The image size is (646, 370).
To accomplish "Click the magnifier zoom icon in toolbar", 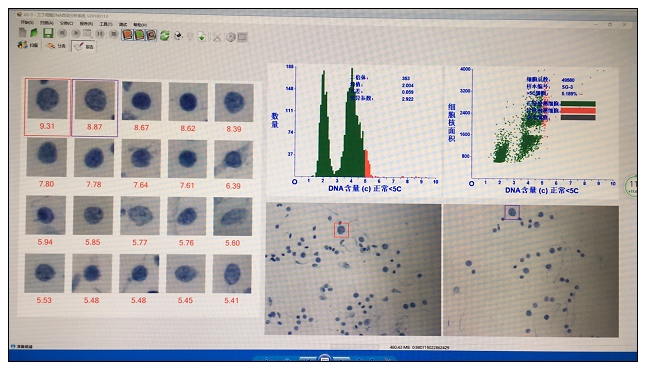I will [x=87, y=33].
